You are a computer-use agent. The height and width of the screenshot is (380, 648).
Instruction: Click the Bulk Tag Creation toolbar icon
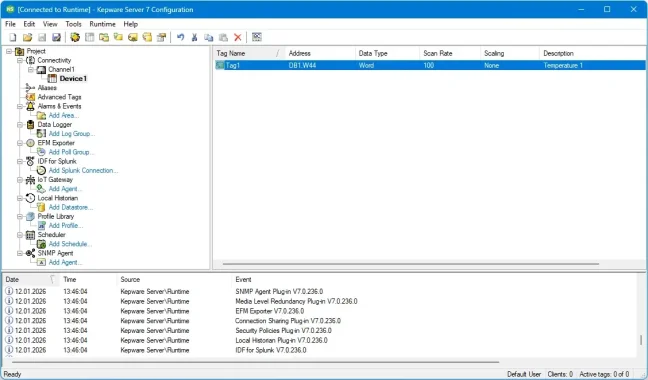133,38
